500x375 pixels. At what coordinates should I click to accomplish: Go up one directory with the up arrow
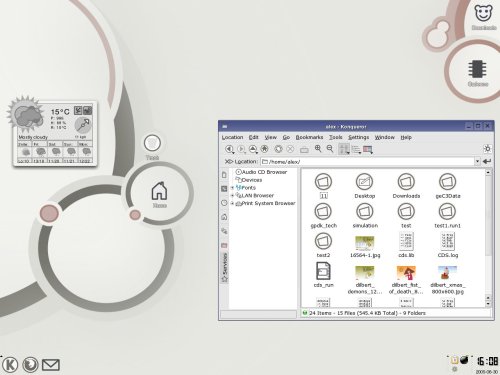point(253,149)
